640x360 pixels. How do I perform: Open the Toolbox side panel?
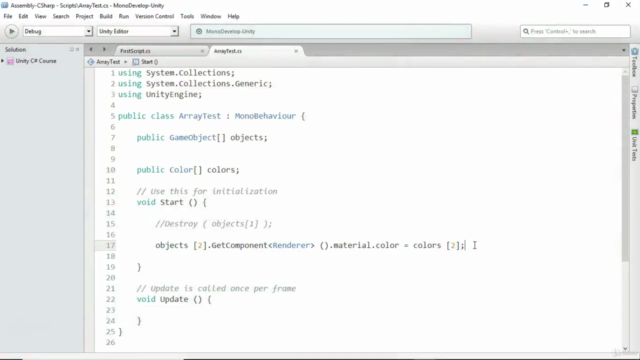635,62
